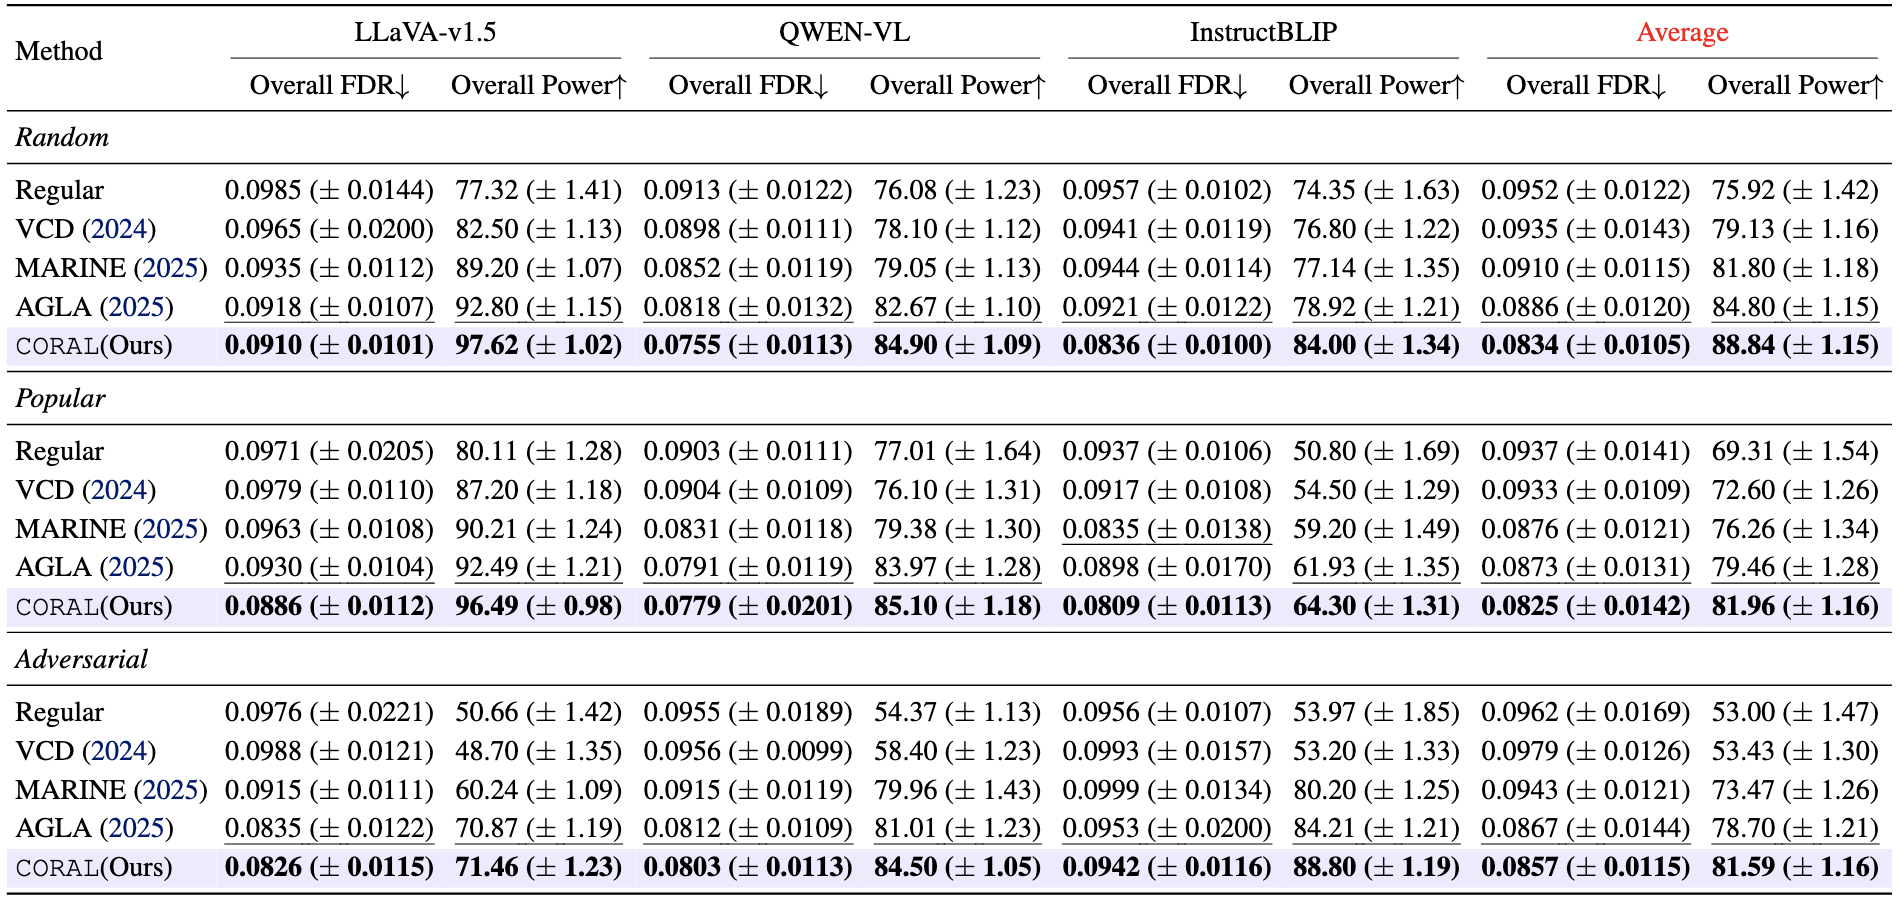The image size is (1900, 901).
Task: Click the cell 0.0999 (± 0.0134)
Action: 1167,790
